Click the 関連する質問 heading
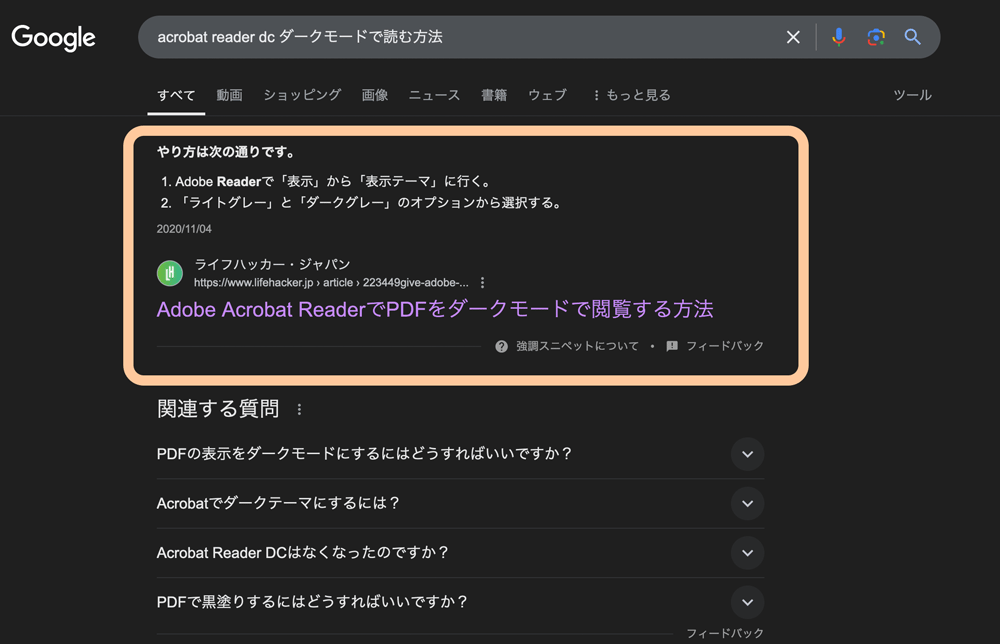 point(218,409)
